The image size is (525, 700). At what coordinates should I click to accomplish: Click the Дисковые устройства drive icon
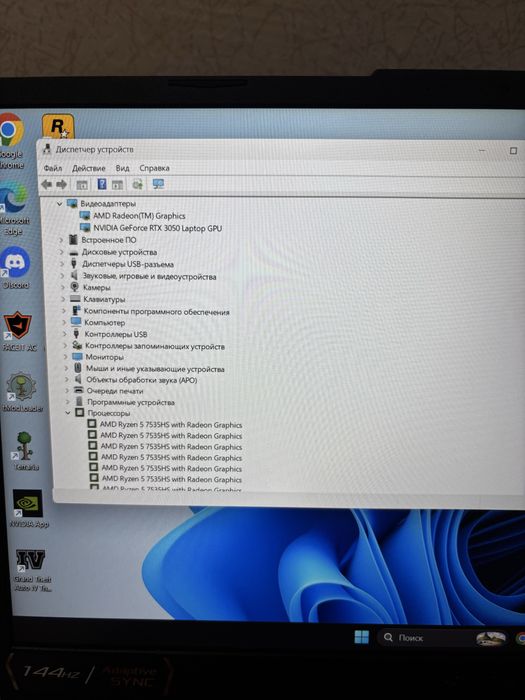click(74, 252)
